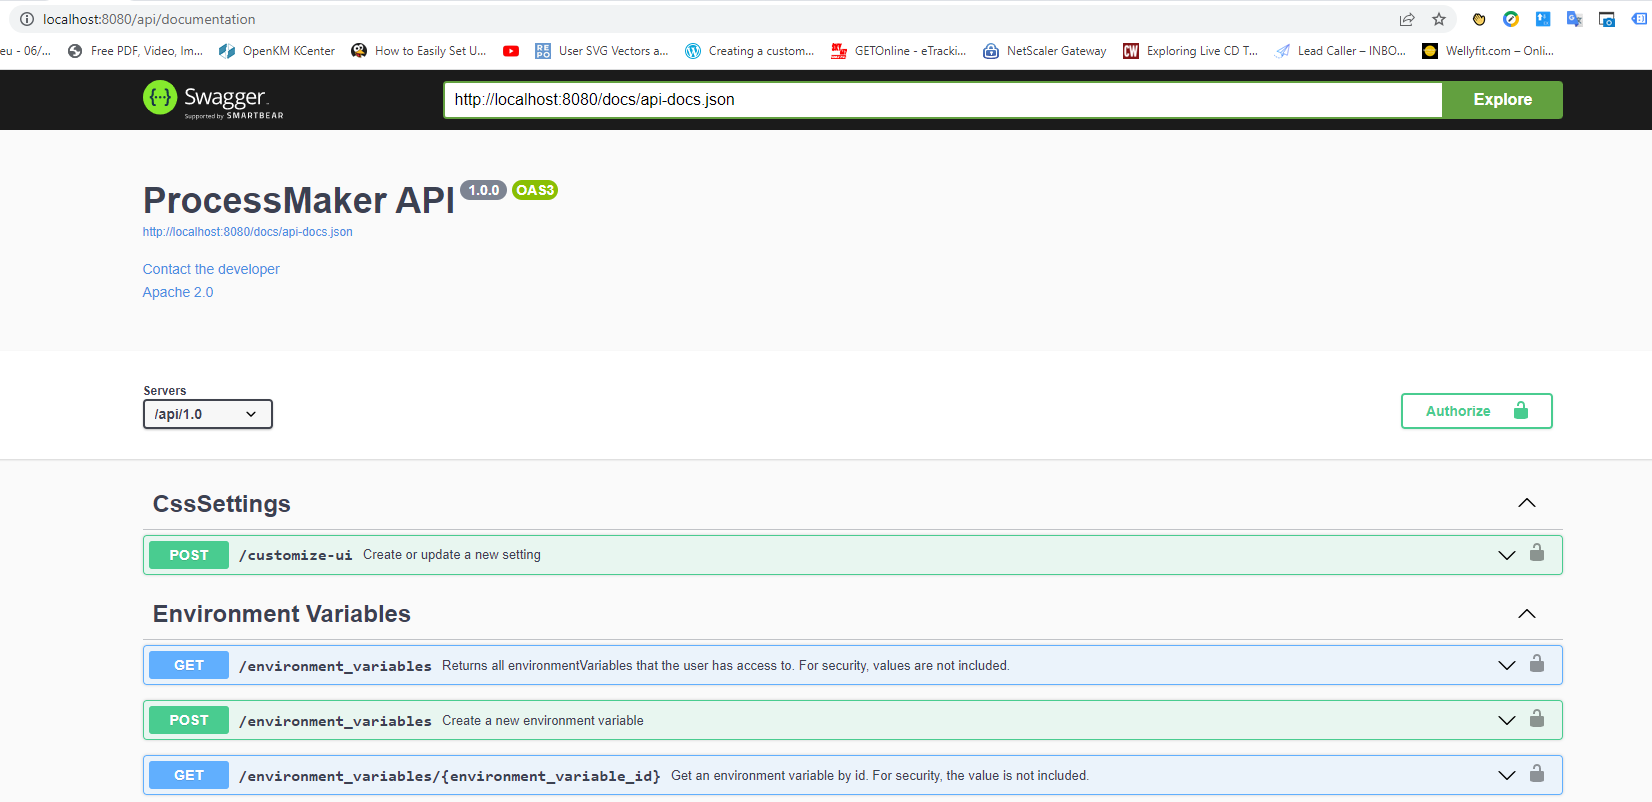Click 'Create or update a new setting' text
This screenshot has height=802, width=1652.
click(452, 555)
